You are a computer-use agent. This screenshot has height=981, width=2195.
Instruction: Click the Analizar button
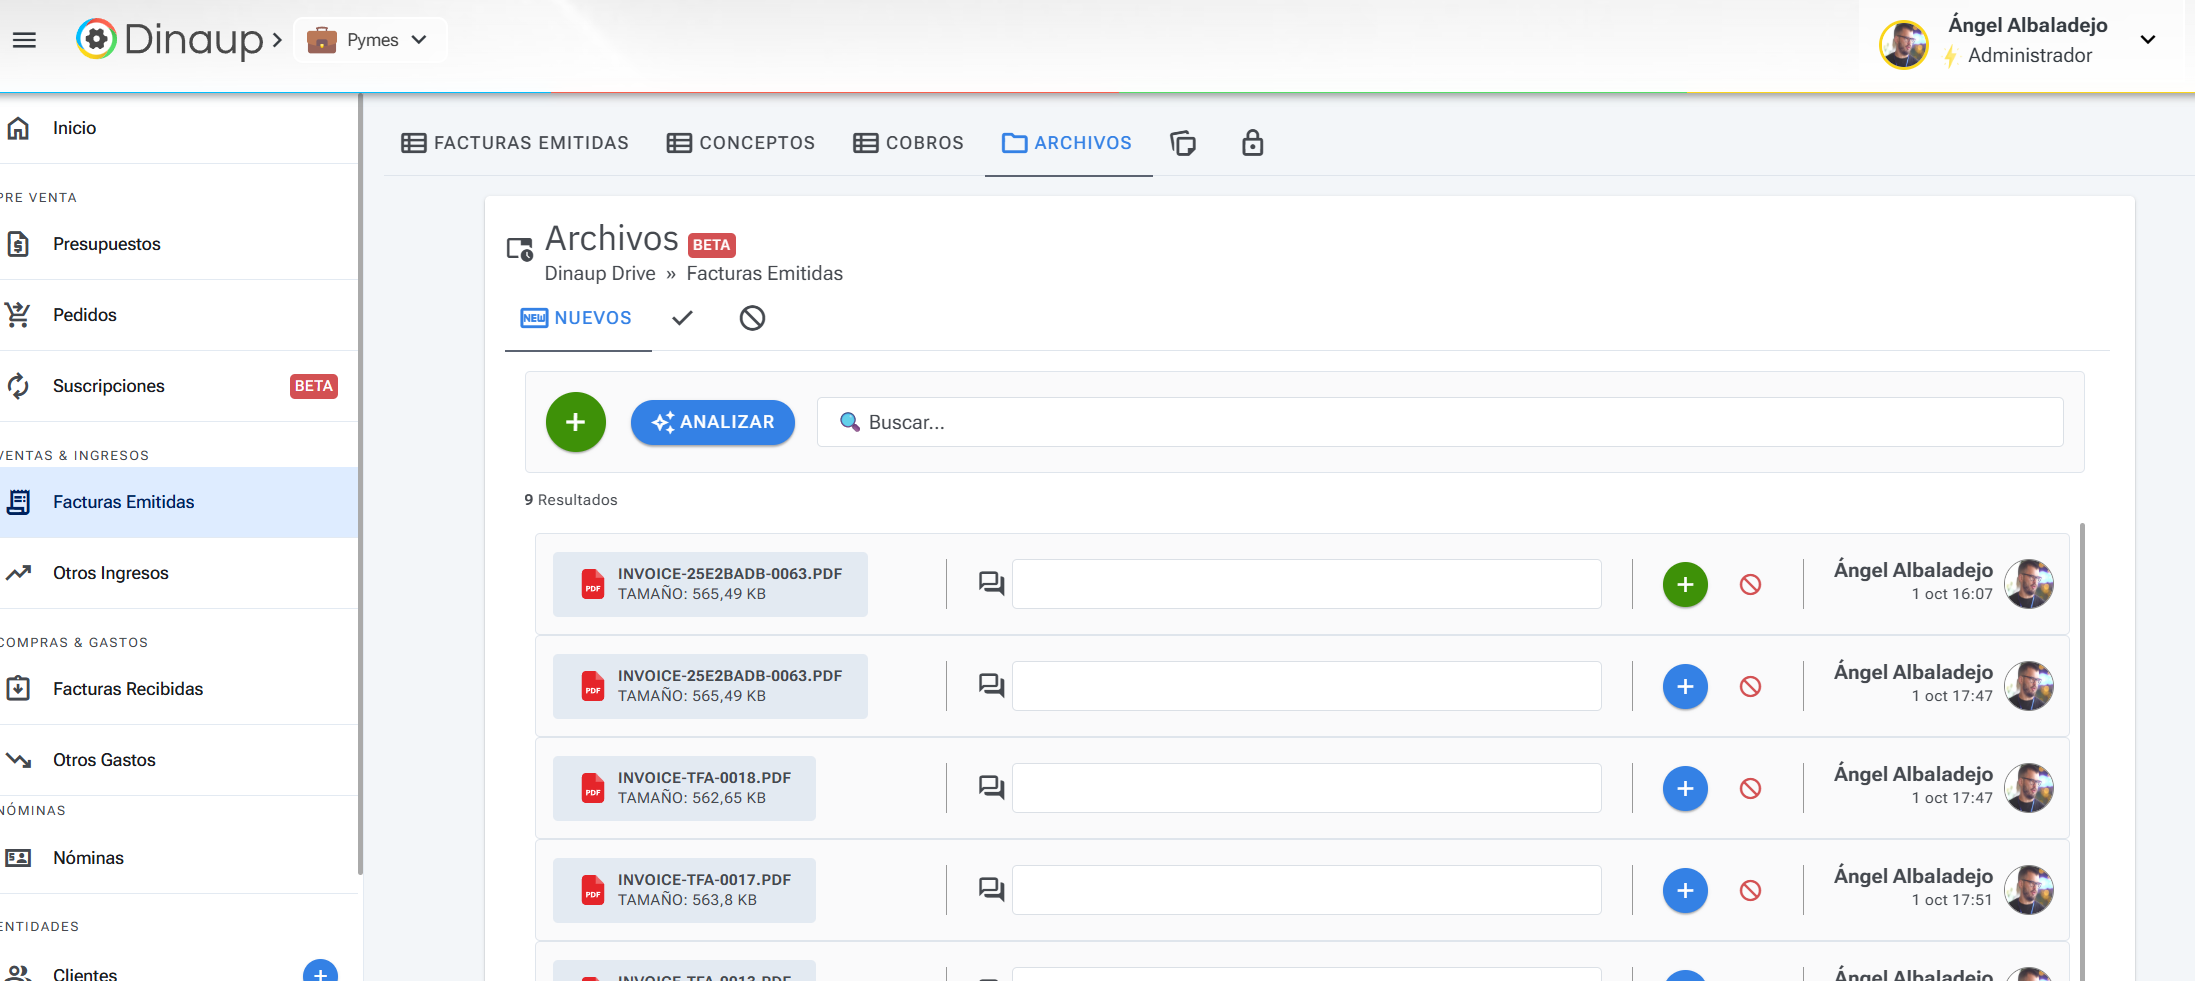tap(712, 422)
